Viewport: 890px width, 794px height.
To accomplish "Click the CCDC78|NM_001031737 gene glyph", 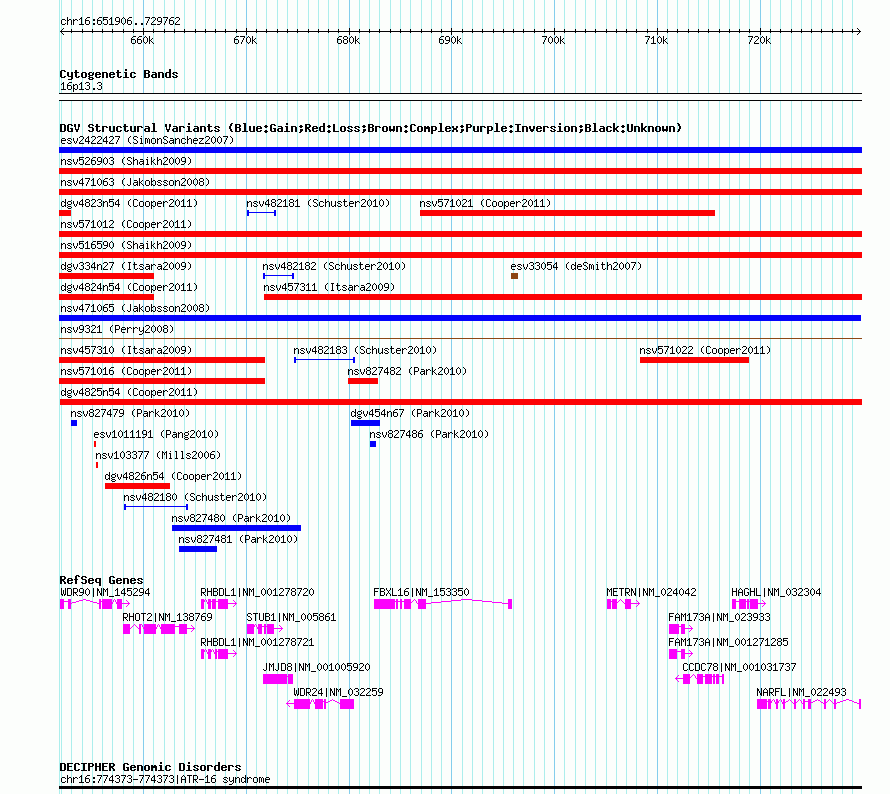I will pos(699,679).
